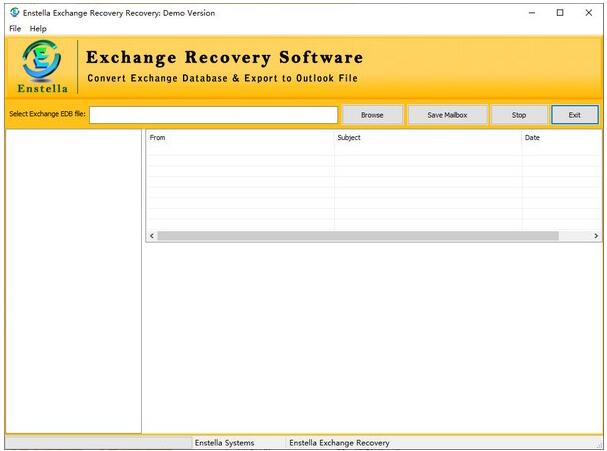The image size is (607, 451).
Task: Focus the Select Exchange EDB file field
Action: point(213,115)
